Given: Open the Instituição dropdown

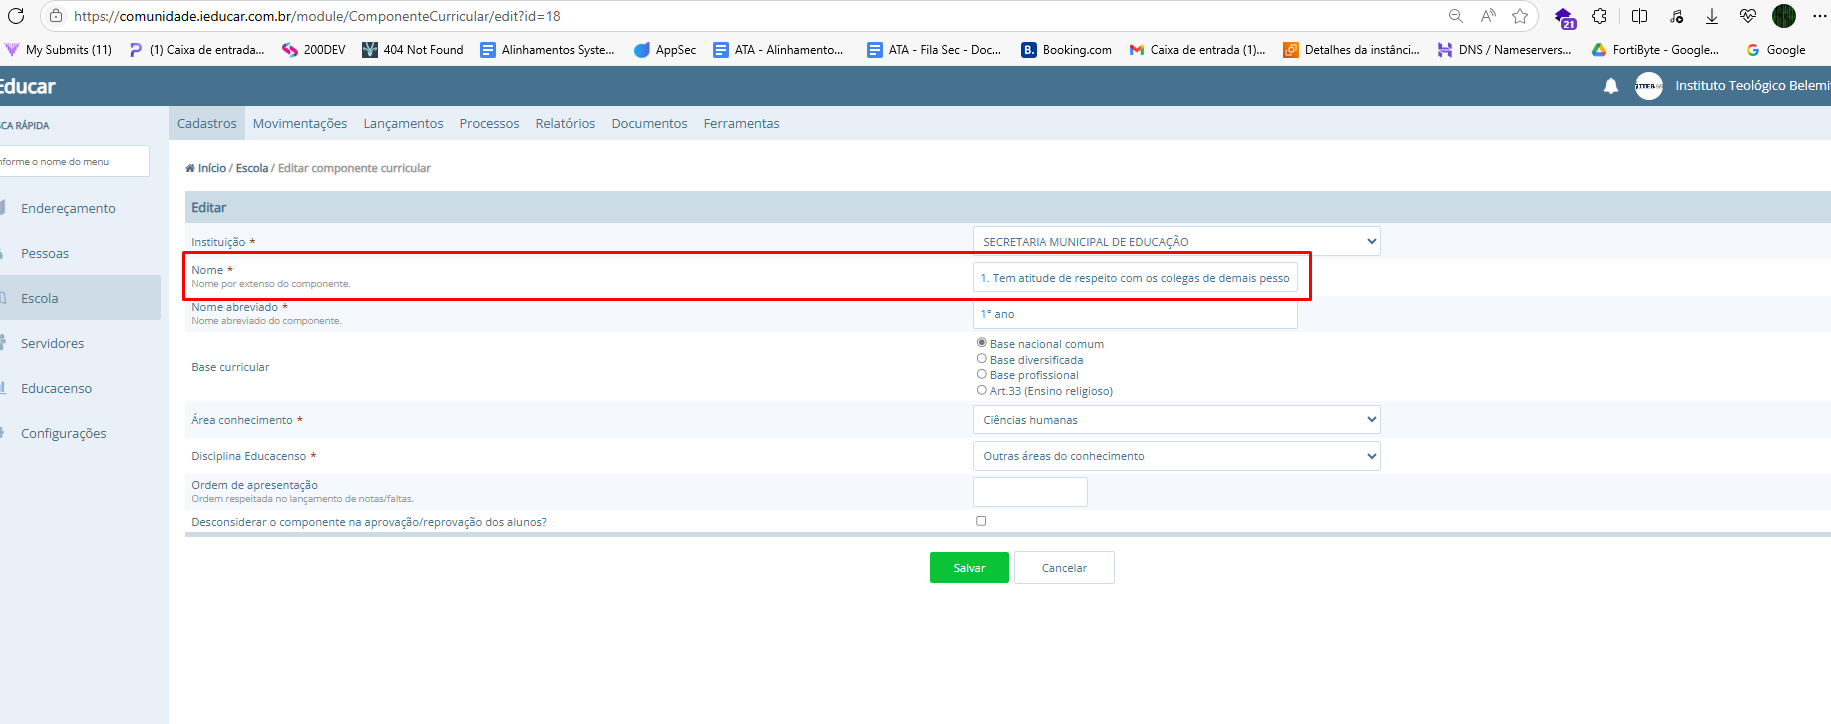Looking at the screenshot, I should click(x=1176, y=241).
